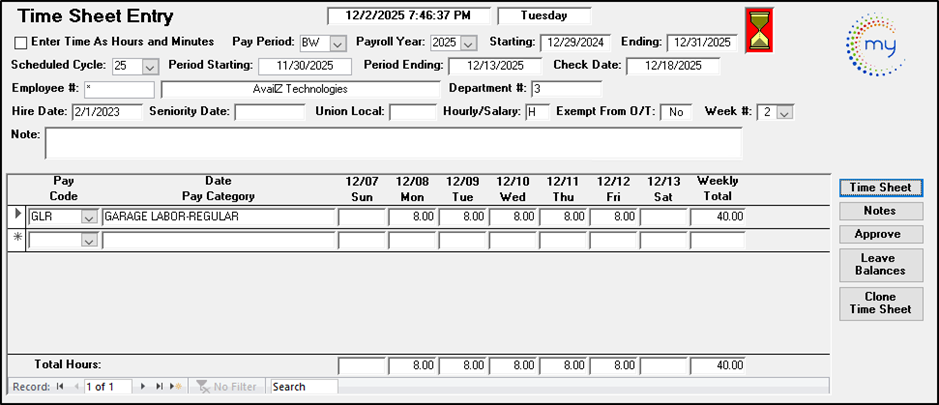Go to first record in navigator
This screenshot has height=405, width=939.
(60, 386)
